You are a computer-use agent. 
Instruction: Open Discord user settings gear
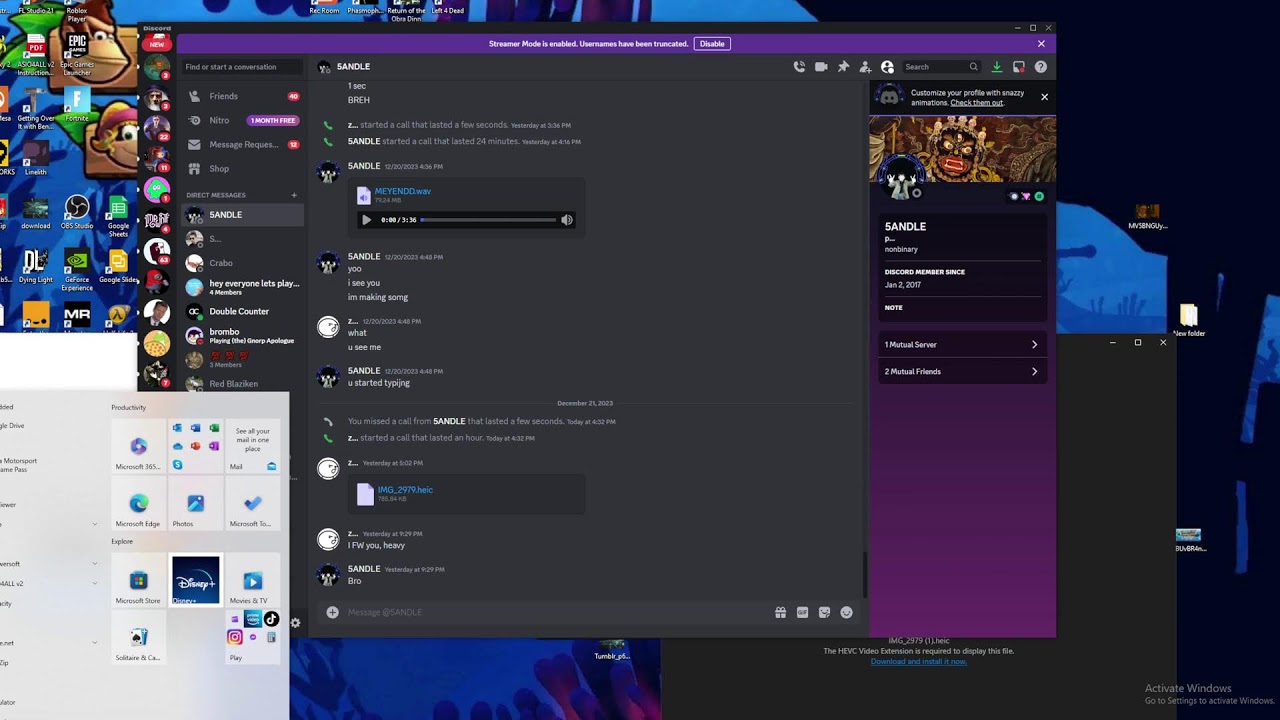tap(295, 623)
